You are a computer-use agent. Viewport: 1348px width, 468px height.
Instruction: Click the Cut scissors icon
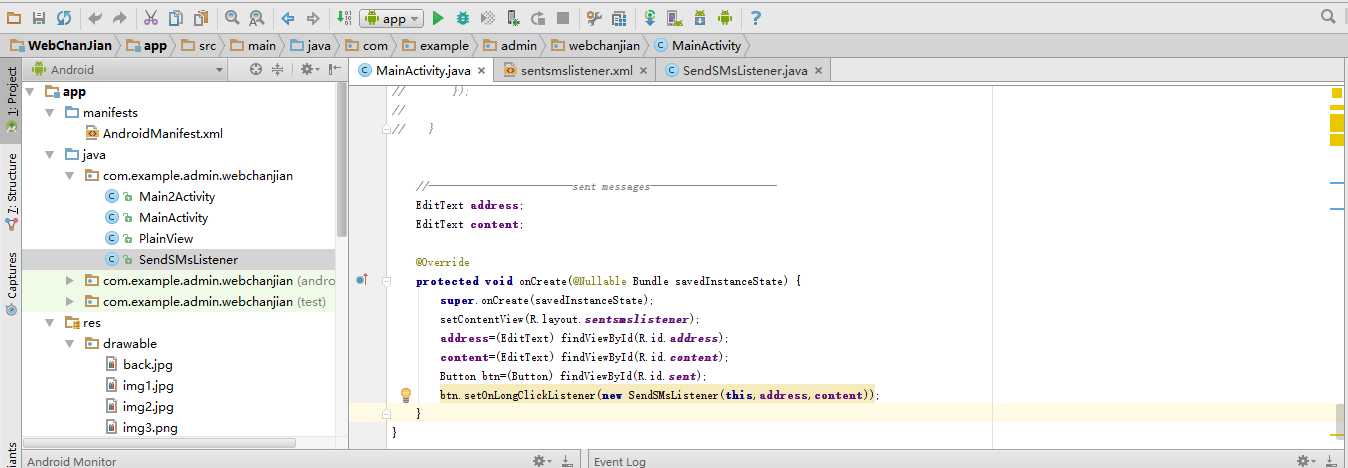(151, 18)
